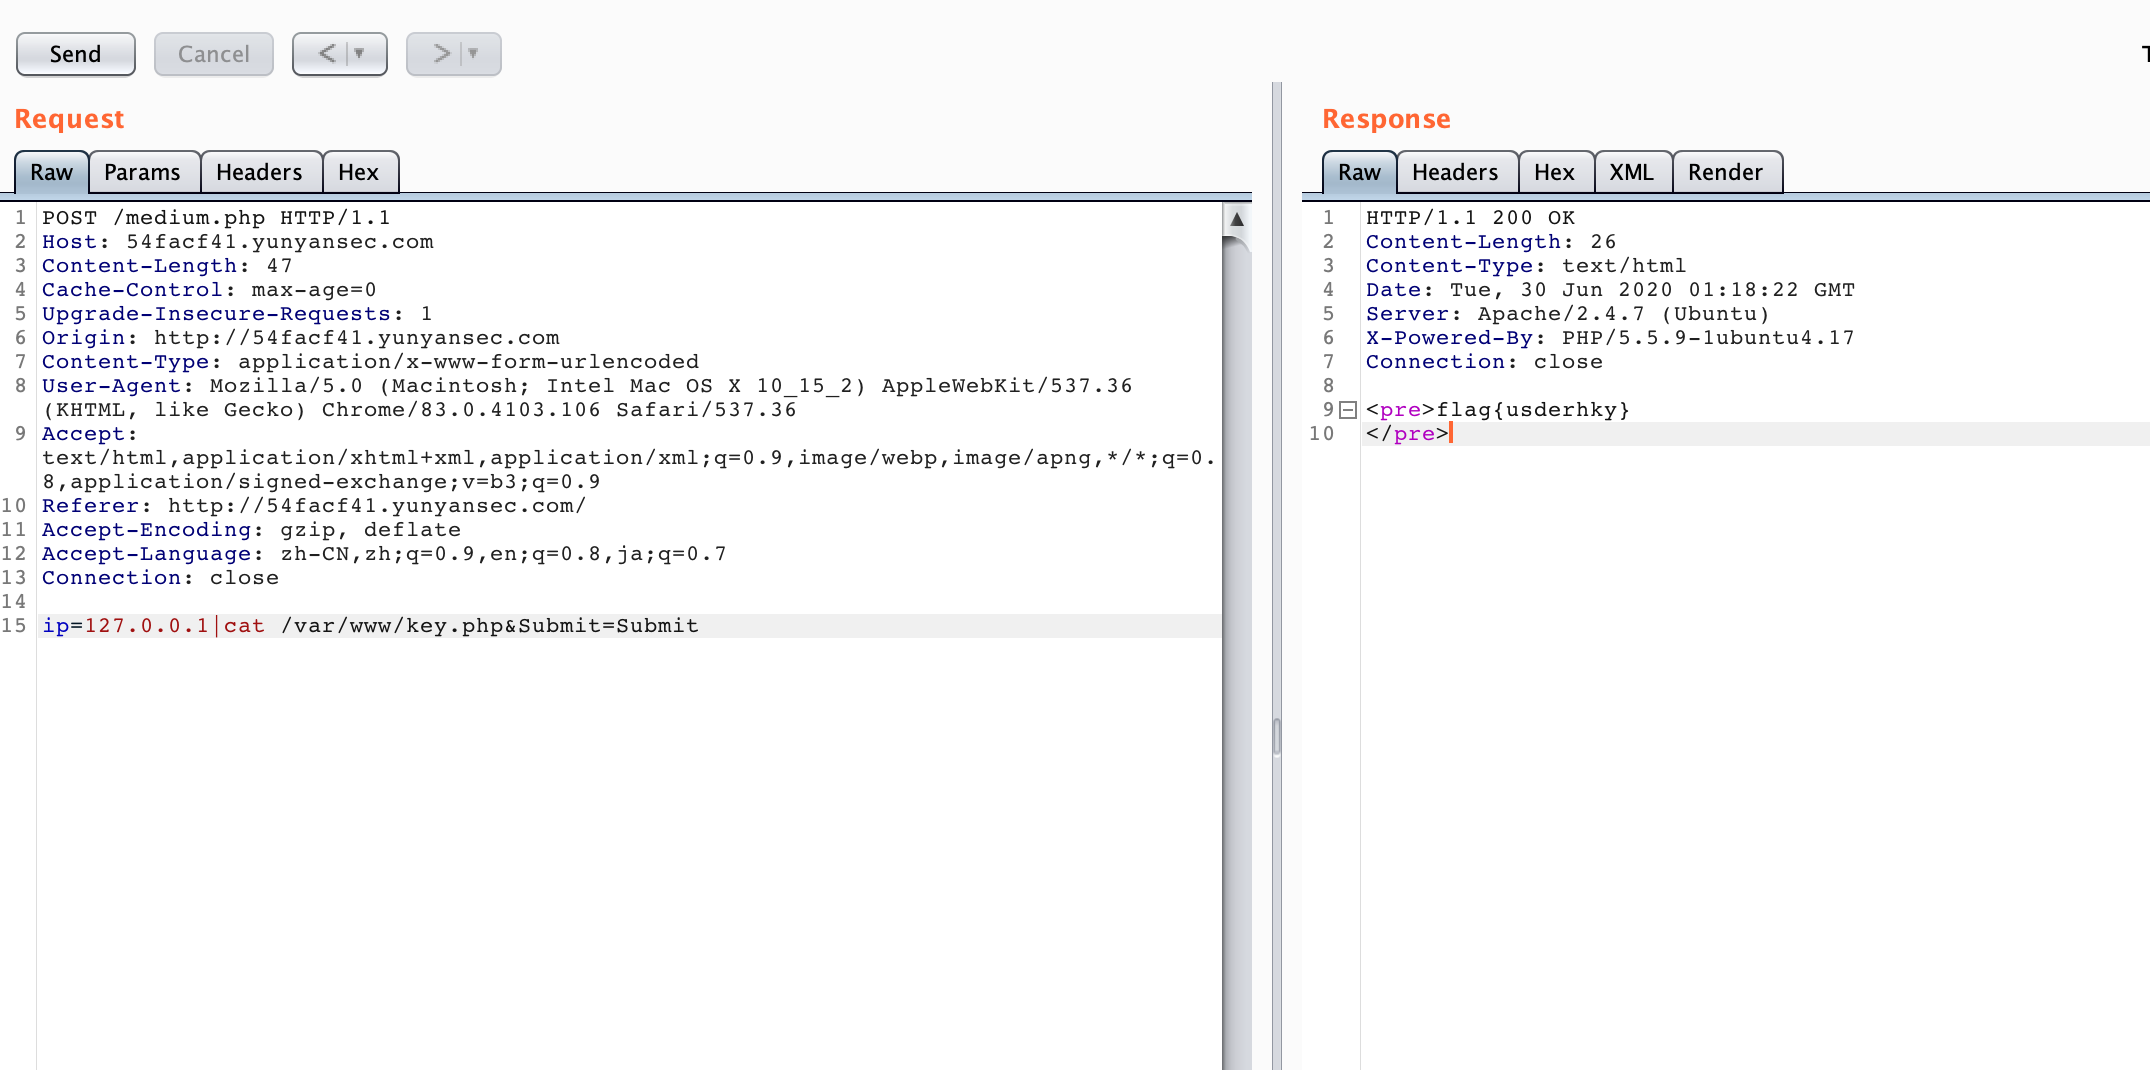Click the closing </pre> tag line
This screenshot has height=1070, width=2150.
1407,434
